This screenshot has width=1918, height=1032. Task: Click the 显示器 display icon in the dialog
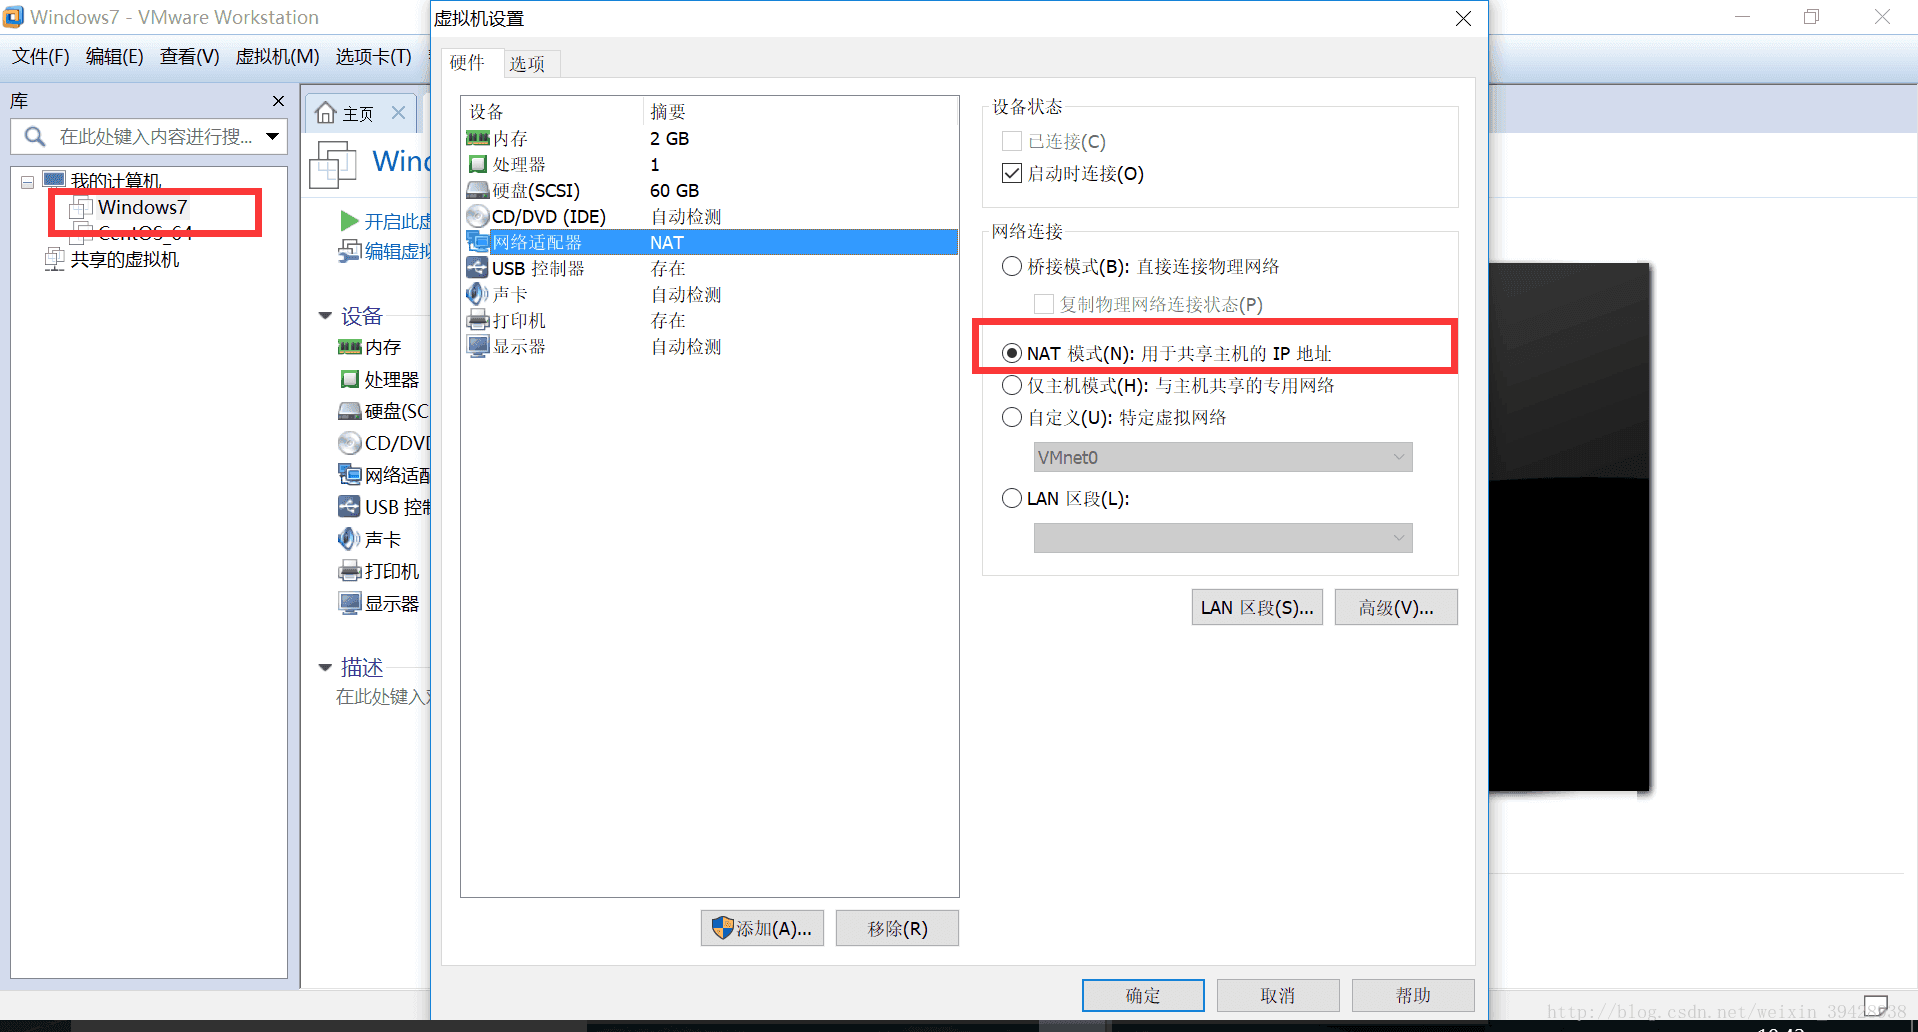pos(478,346)
